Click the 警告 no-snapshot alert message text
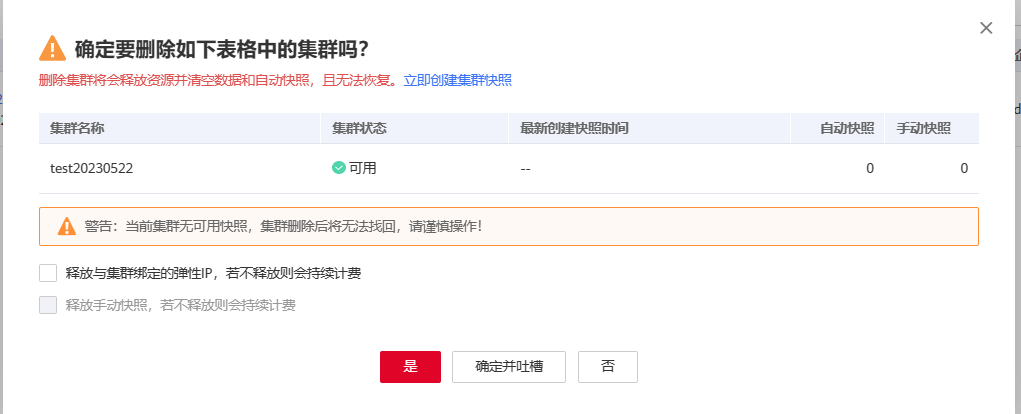The width and height of the screenshot is (1021, 414). (283, 227)
